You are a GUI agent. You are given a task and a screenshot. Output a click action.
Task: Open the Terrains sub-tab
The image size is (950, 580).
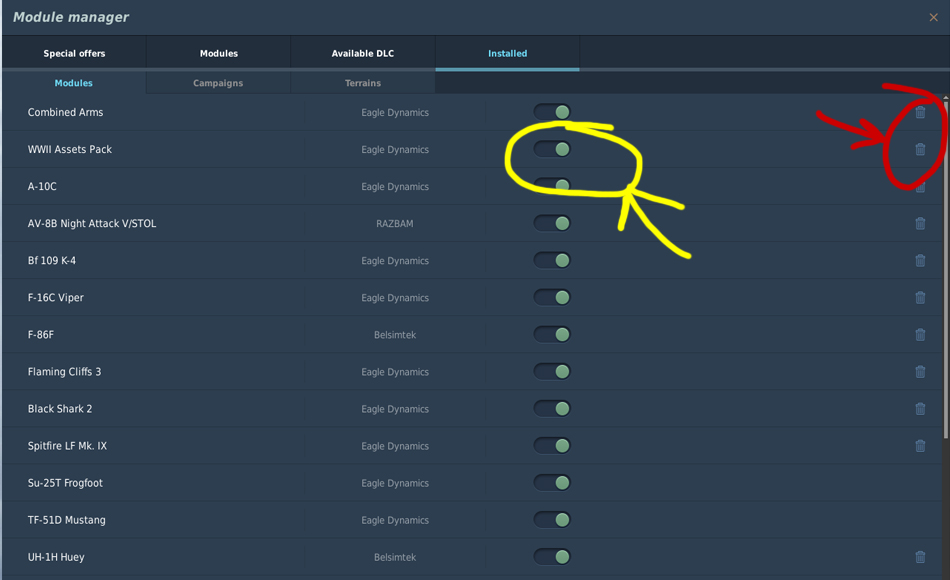click(x=363, y=83)
